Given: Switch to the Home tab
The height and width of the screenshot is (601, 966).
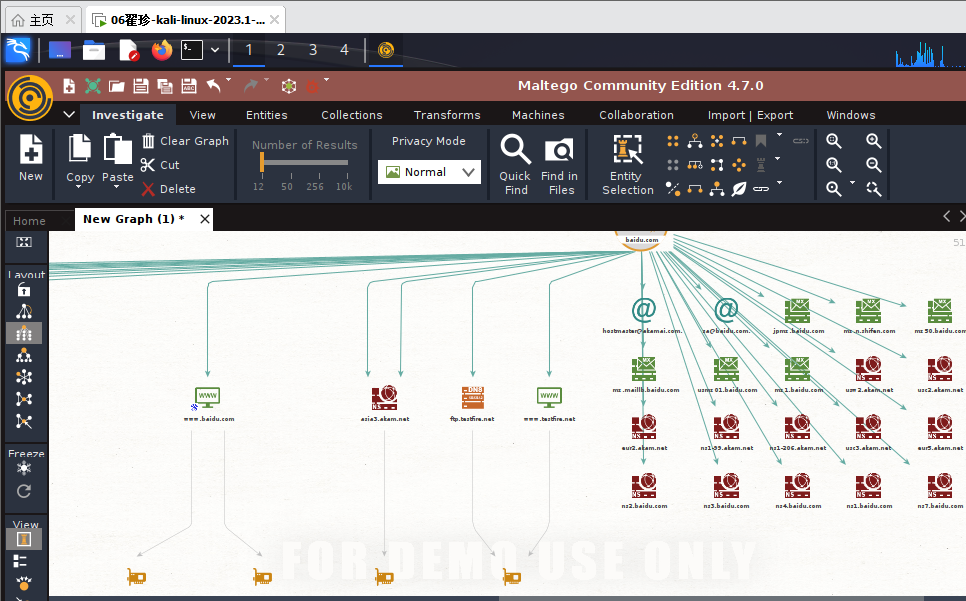Looking at the screenshot, I should [30, 220].
